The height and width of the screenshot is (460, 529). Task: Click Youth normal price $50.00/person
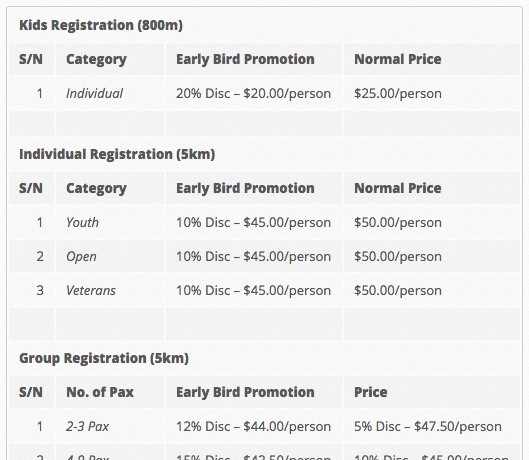coord(398,222)
